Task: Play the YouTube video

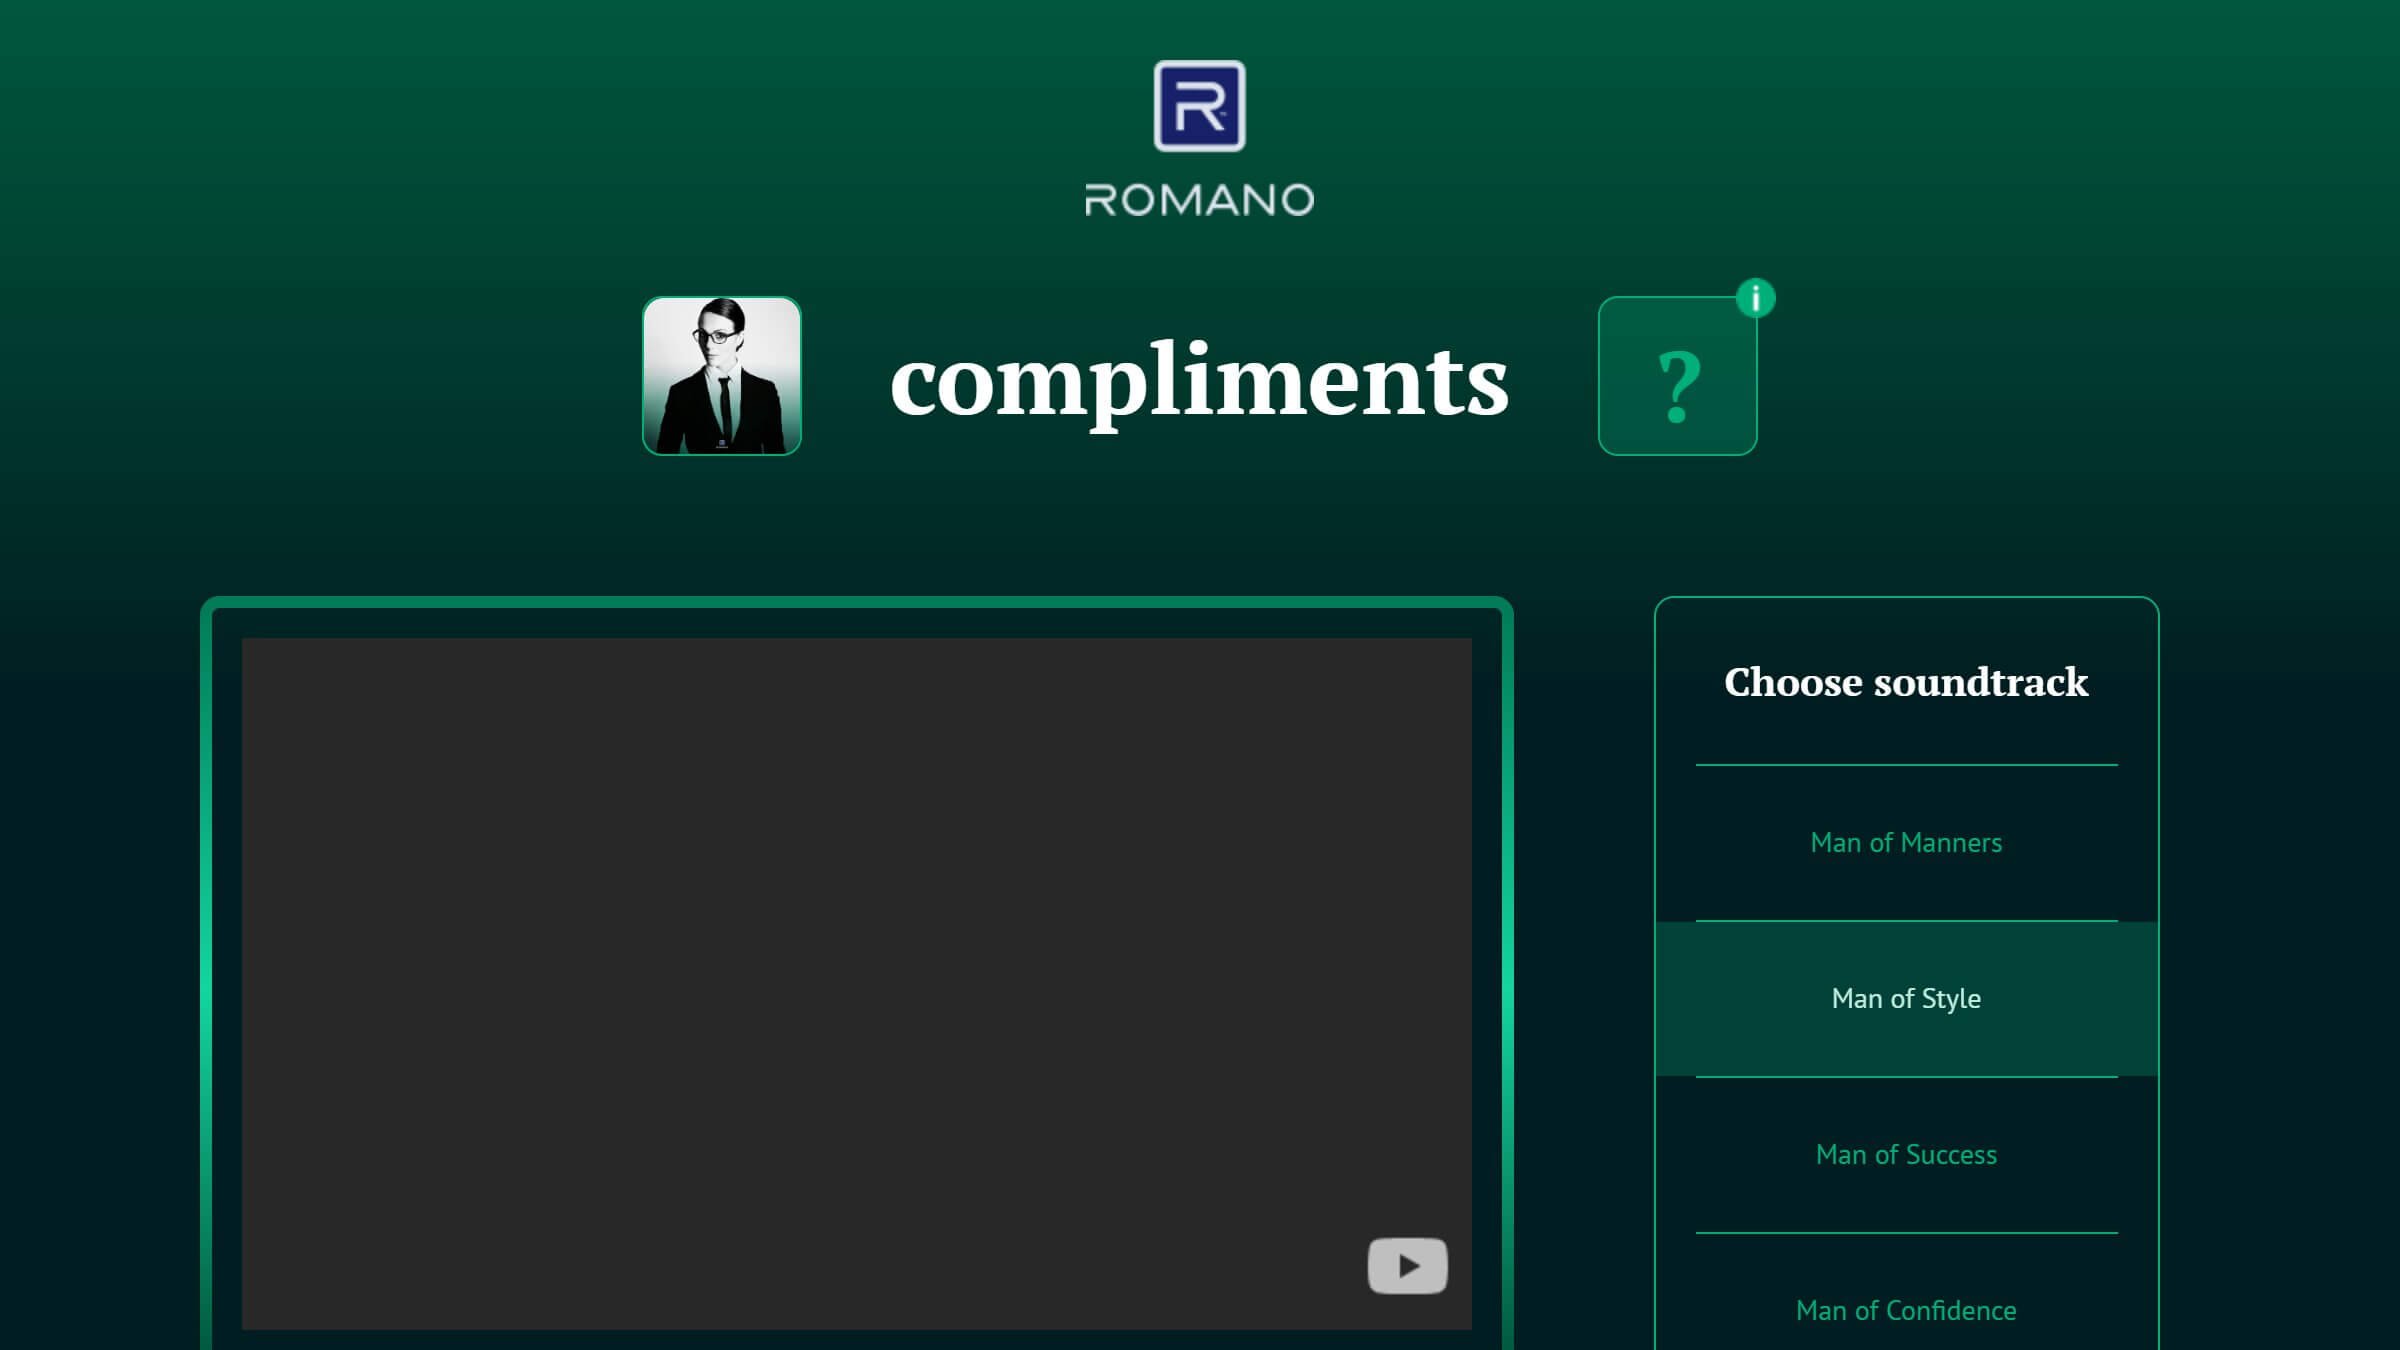Action: 1407,1266
